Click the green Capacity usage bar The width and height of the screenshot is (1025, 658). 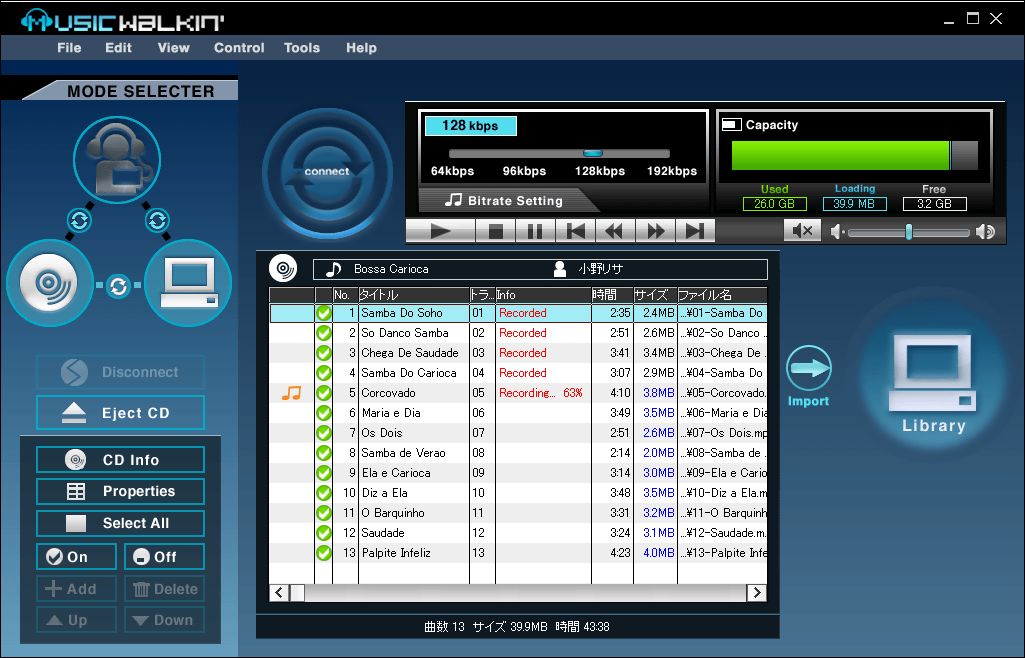(840, 156)
